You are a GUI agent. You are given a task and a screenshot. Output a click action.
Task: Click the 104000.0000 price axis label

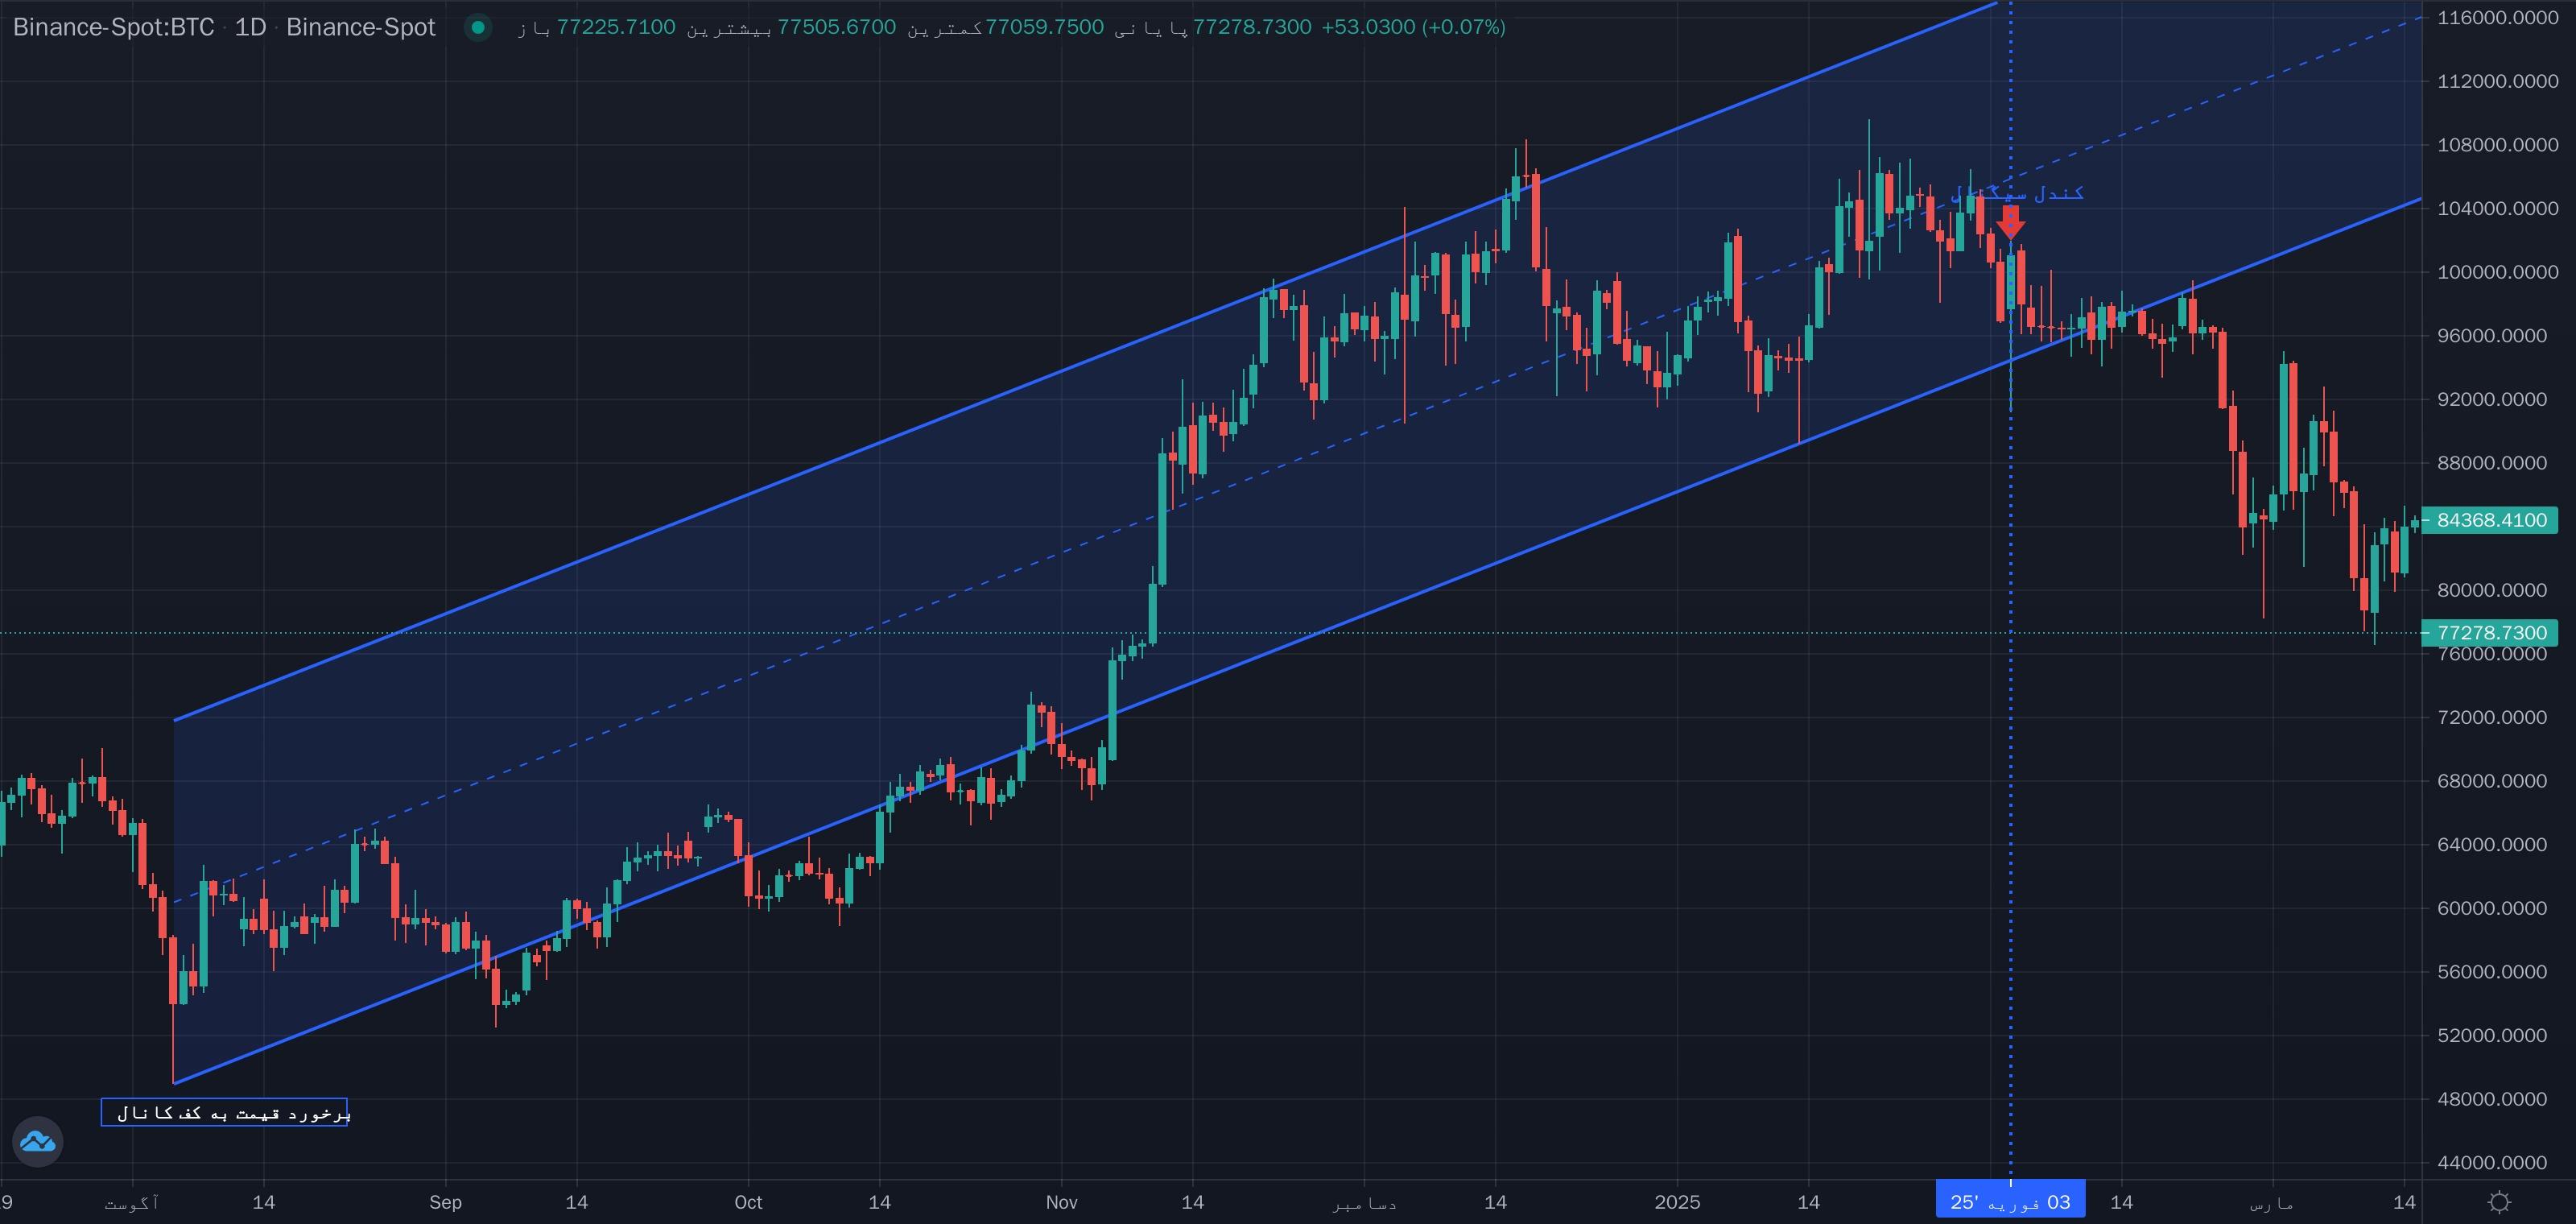point(2497,208)
